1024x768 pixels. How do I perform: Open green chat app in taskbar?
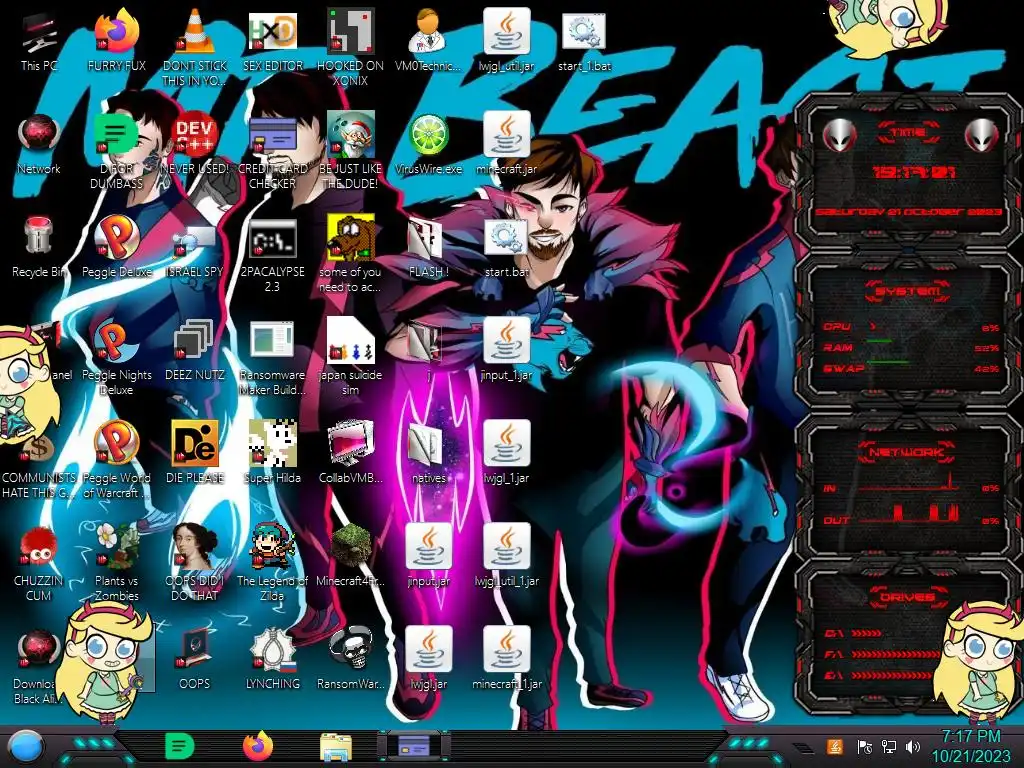point(180,746)
